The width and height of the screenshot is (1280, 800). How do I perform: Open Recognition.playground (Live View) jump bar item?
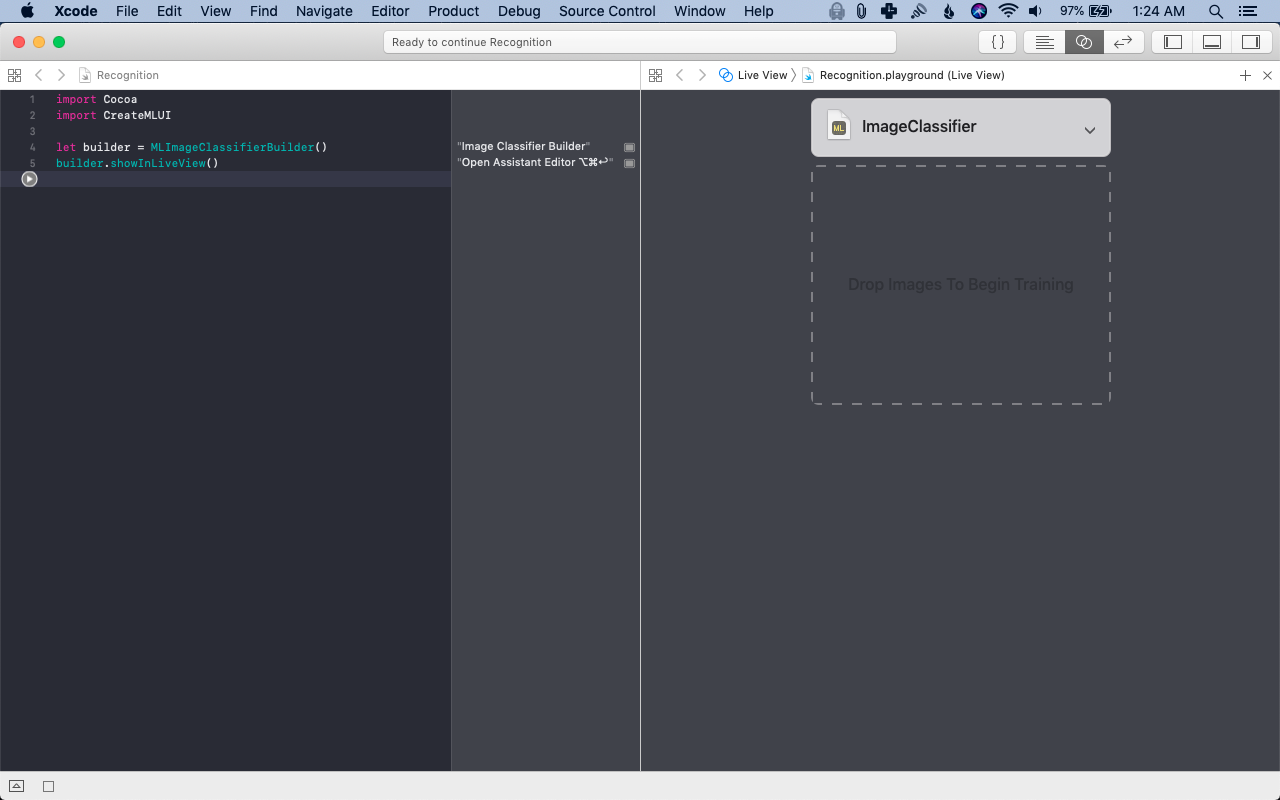click(x=904, y=75)
